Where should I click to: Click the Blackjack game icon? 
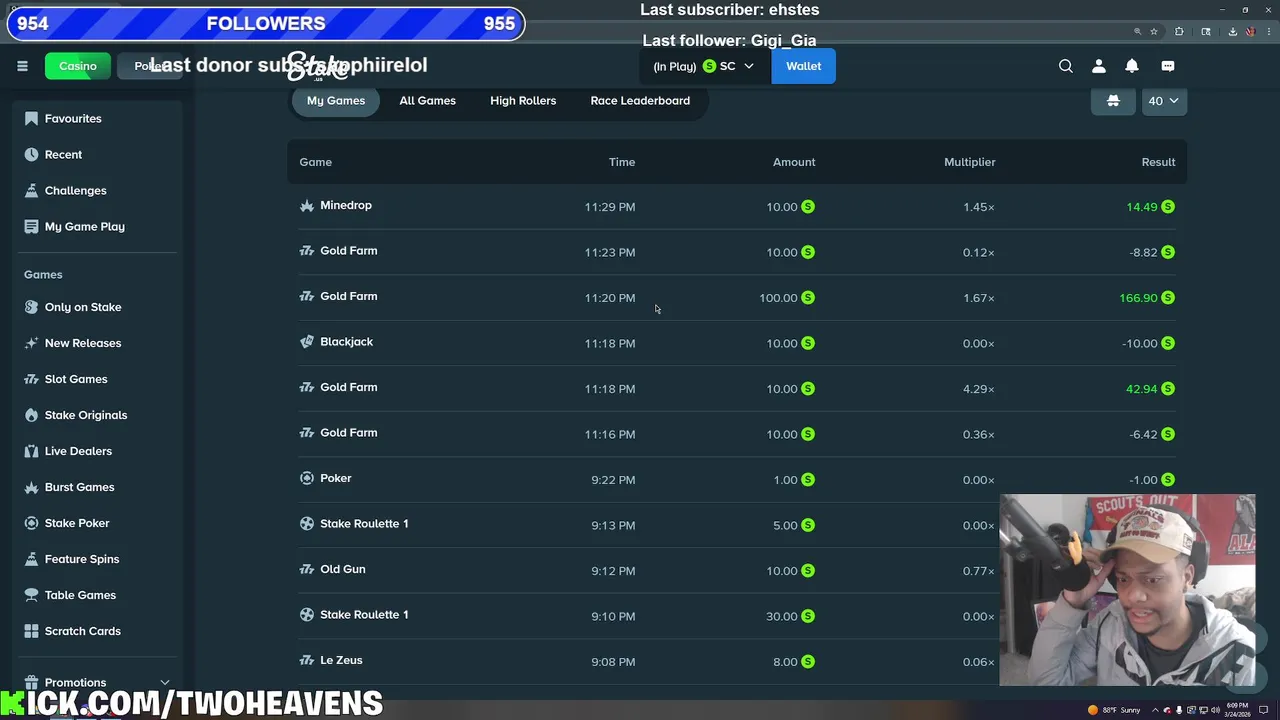point(307,342)
